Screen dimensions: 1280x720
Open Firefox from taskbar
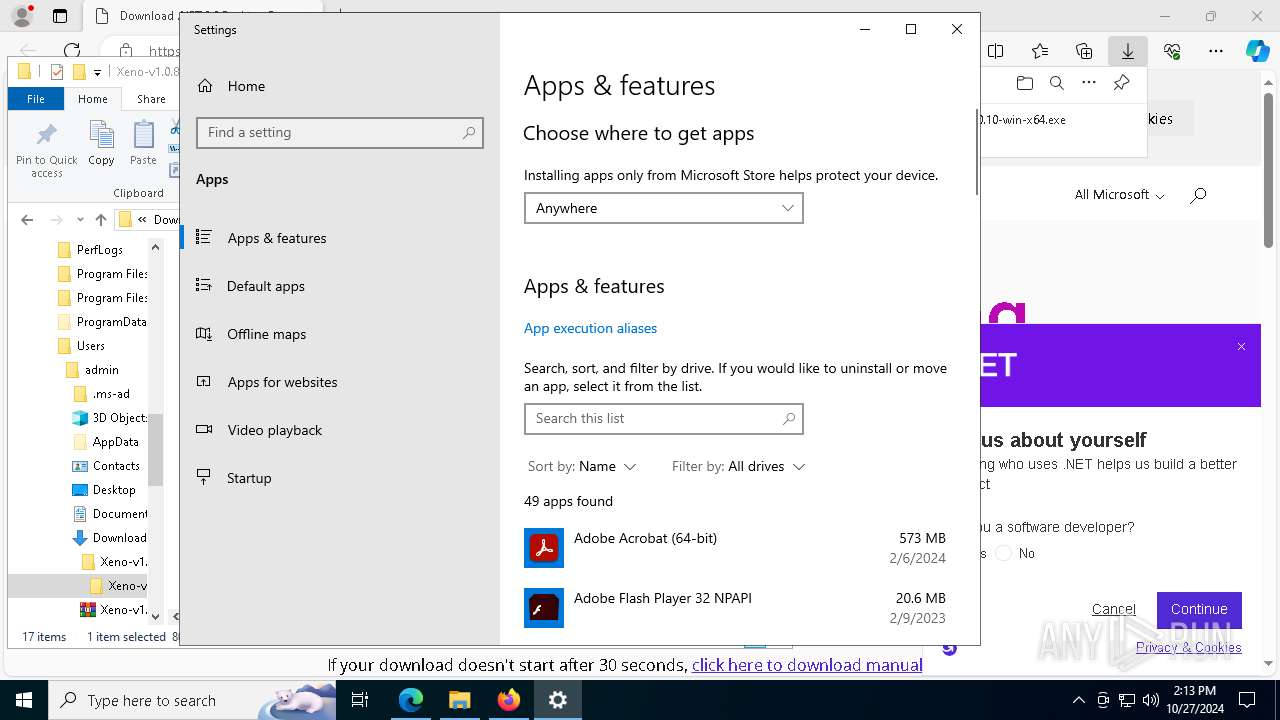(509, 700)
